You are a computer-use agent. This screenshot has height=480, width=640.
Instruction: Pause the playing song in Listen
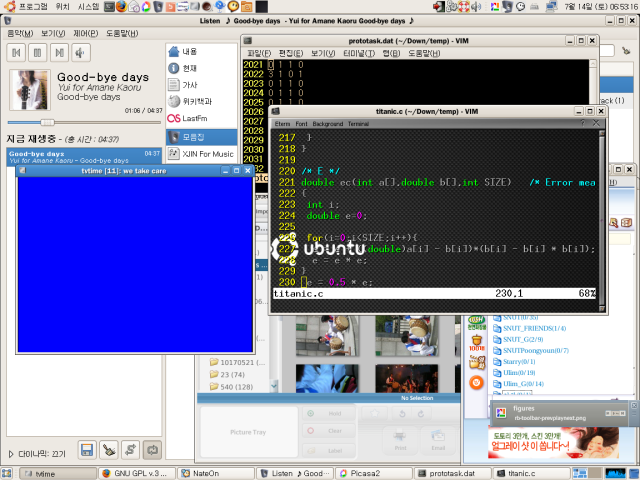(x=38, y=53)
